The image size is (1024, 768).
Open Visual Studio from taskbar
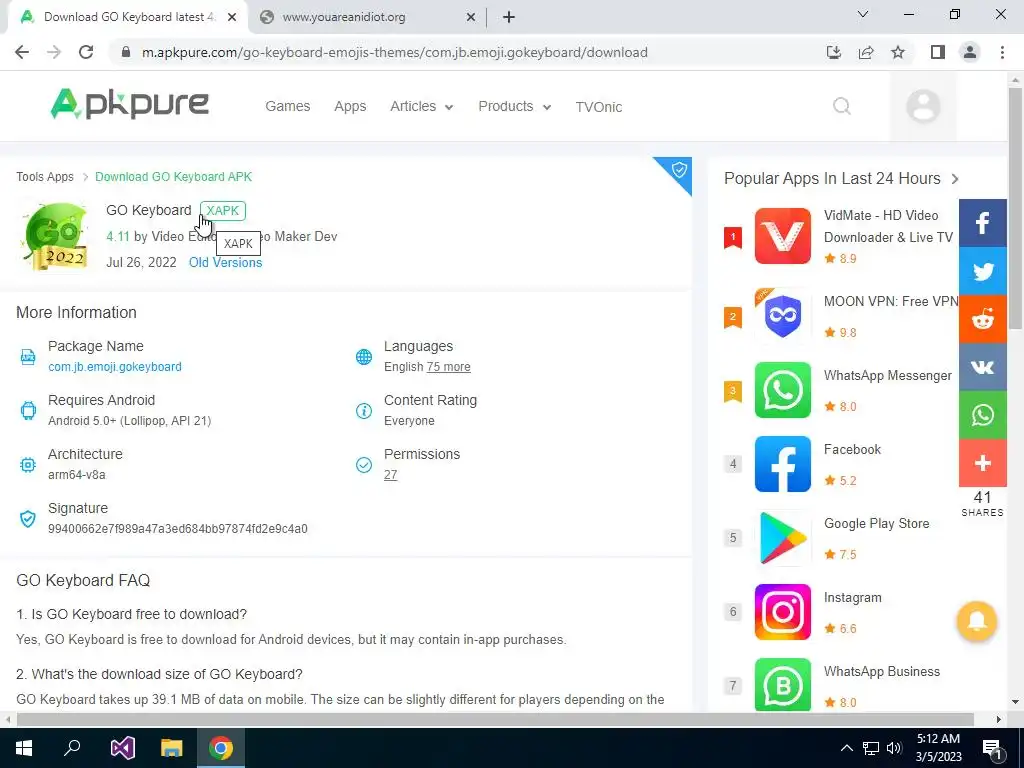click(x=122, y=748)
